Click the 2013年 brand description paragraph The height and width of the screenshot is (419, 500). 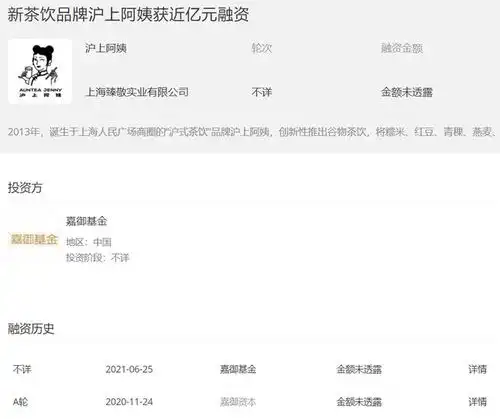point(251,132)
